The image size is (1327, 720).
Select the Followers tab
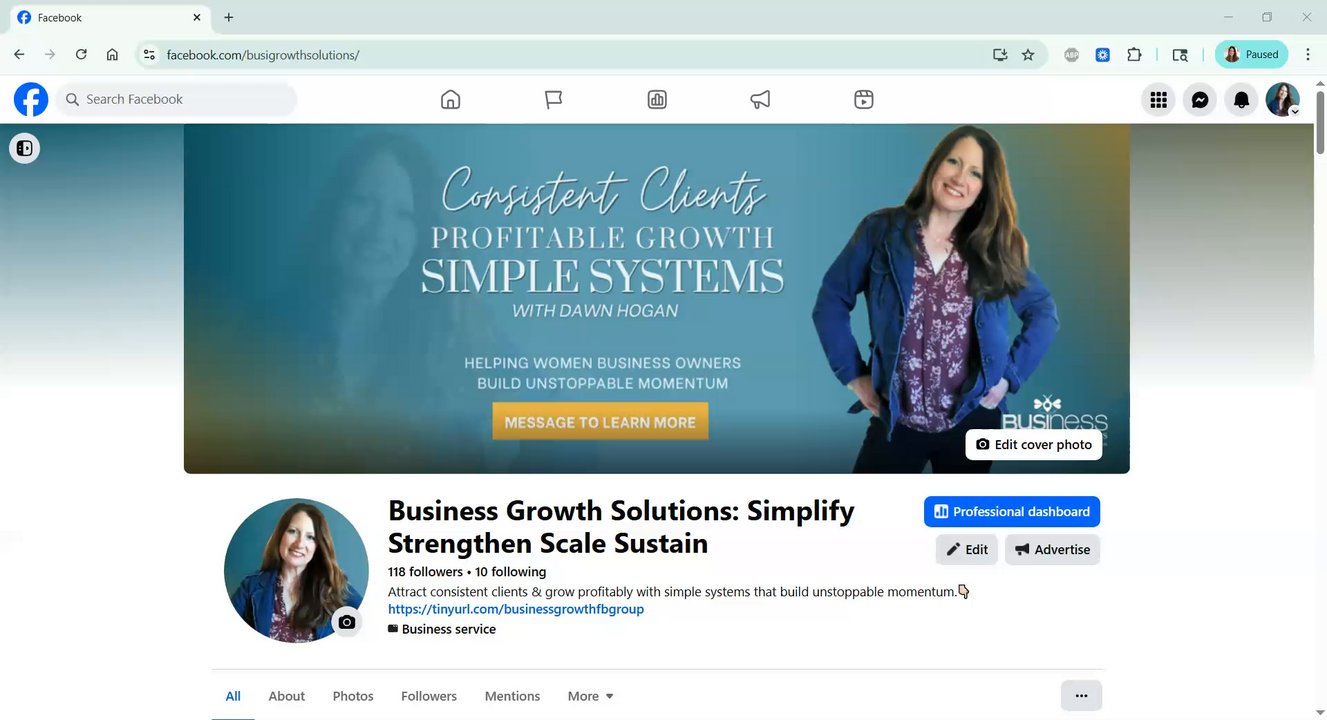click(429, 696)
